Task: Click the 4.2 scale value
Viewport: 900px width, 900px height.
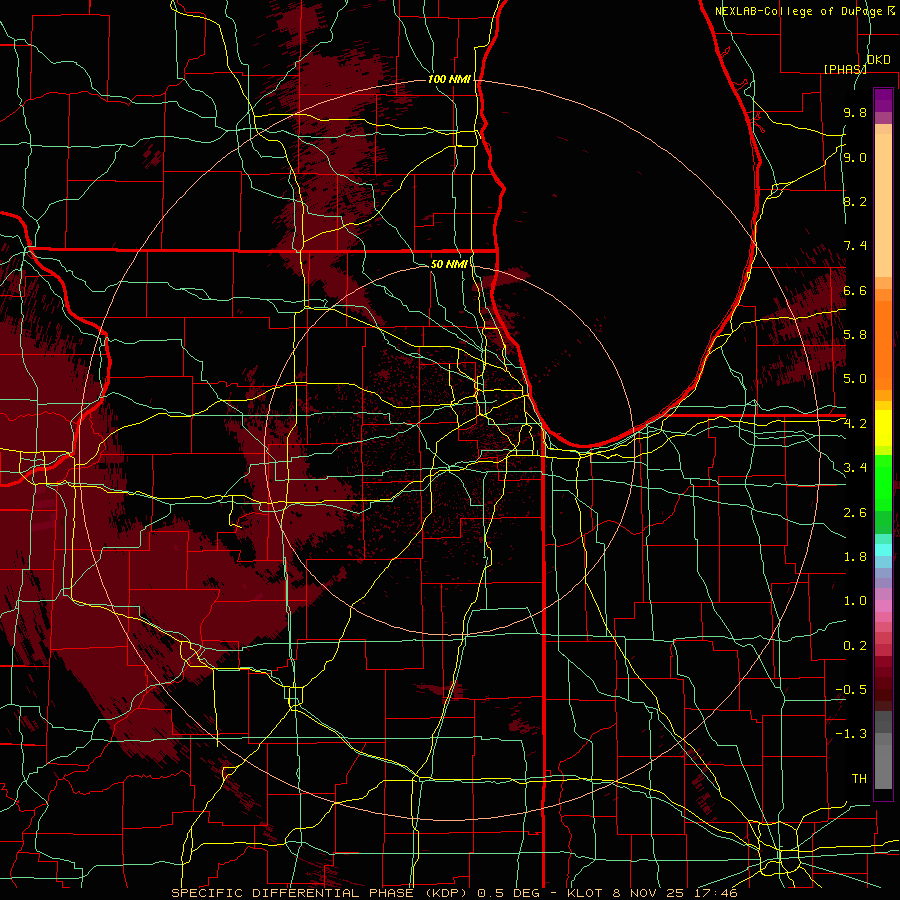Action: point(855,424)
